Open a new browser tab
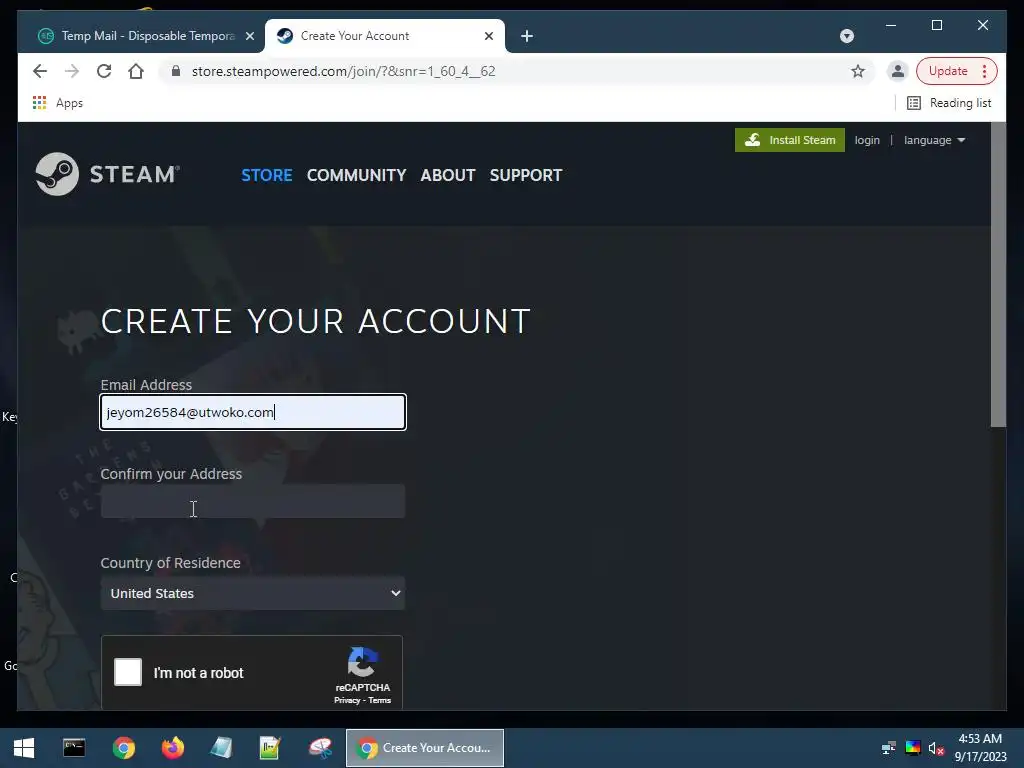The image size is (1024, 768). click(x=526, y=36)
